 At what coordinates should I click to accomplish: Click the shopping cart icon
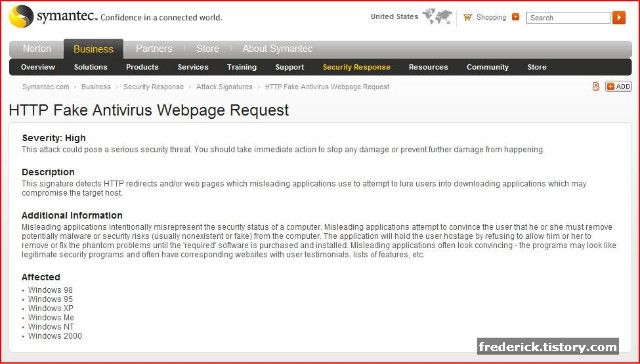(x=468, y=17)
